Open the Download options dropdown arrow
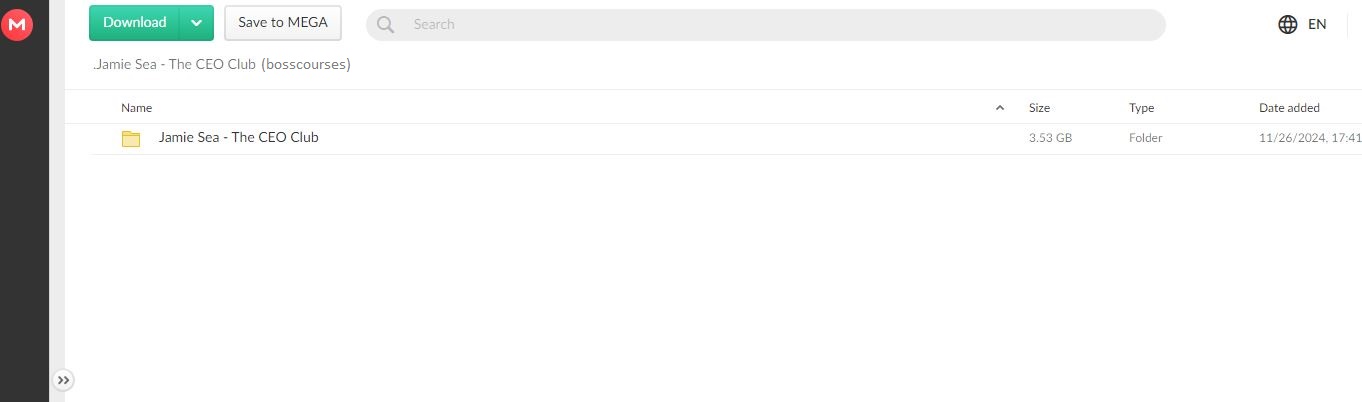The width and height of the screenshot is (1362, 402). [197, 23]
